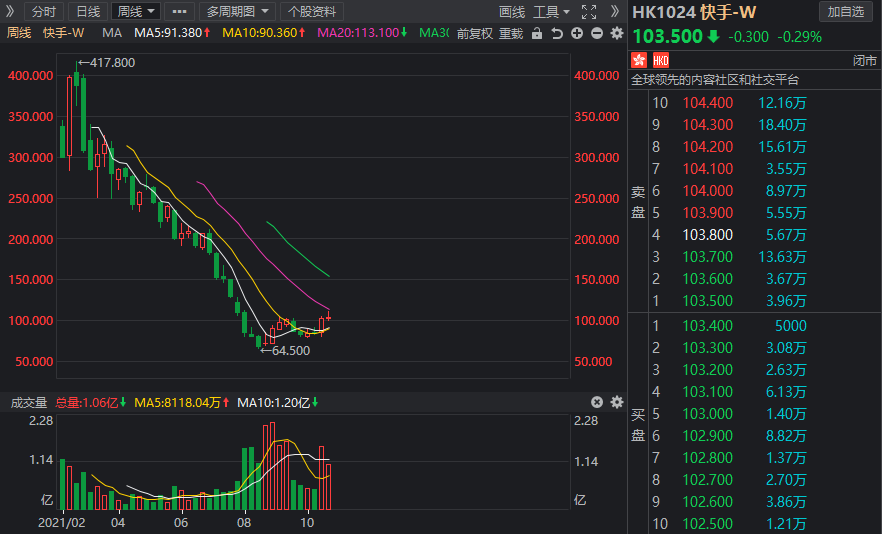Click the 买盘 buy side label

(x=638, y=425)
